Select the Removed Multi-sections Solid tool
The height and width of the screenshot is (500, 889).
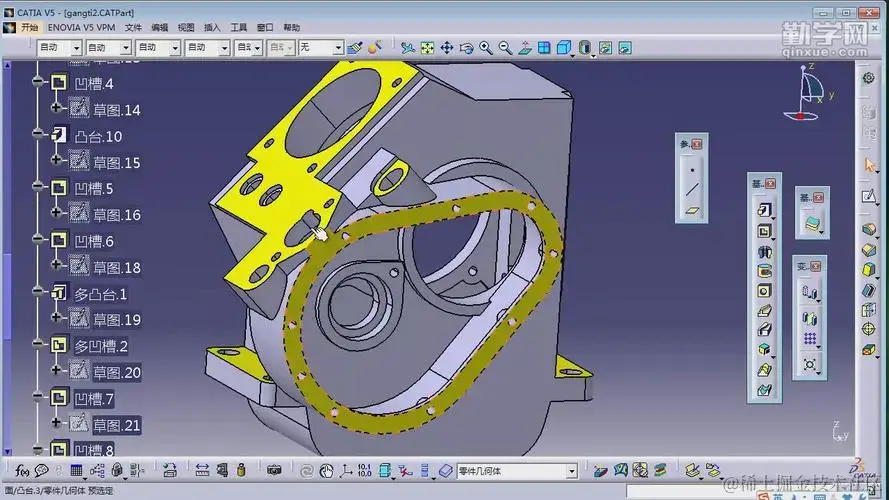click(x=764, y=390)
